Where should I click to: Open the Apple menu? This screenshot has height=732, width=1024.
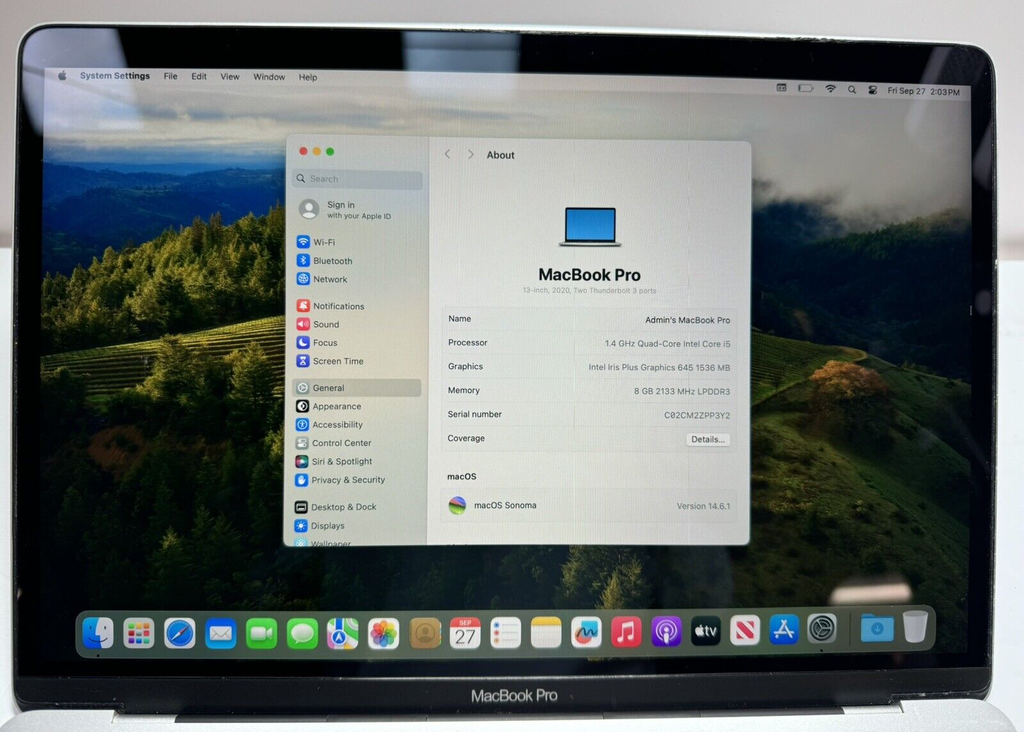63,76
